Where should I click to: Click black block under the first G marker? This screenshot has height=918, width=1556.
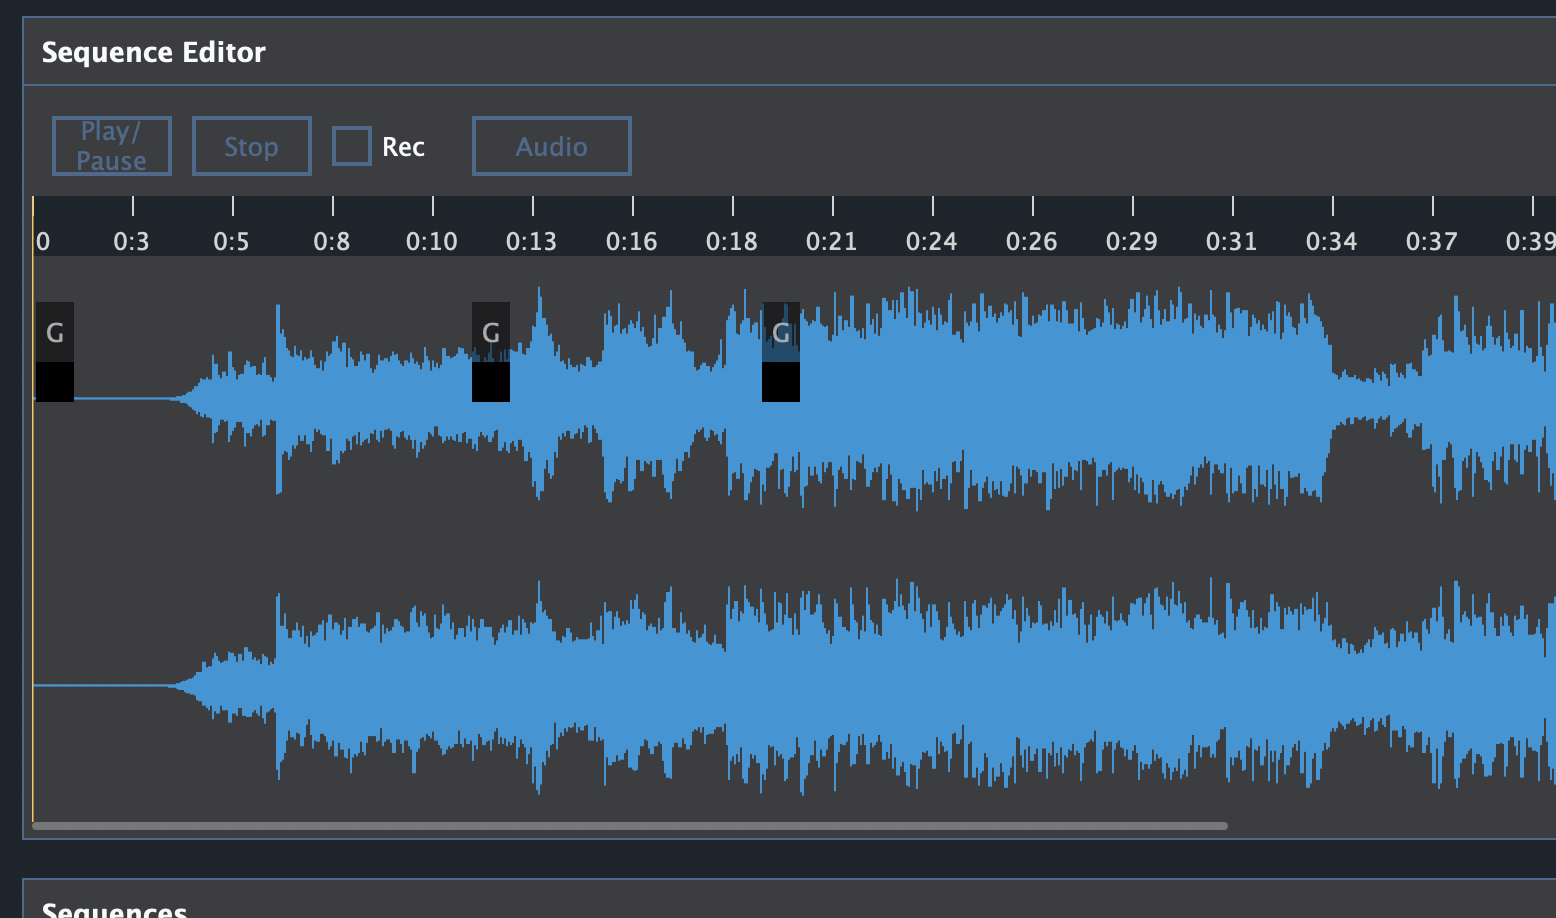coord(55,382)
